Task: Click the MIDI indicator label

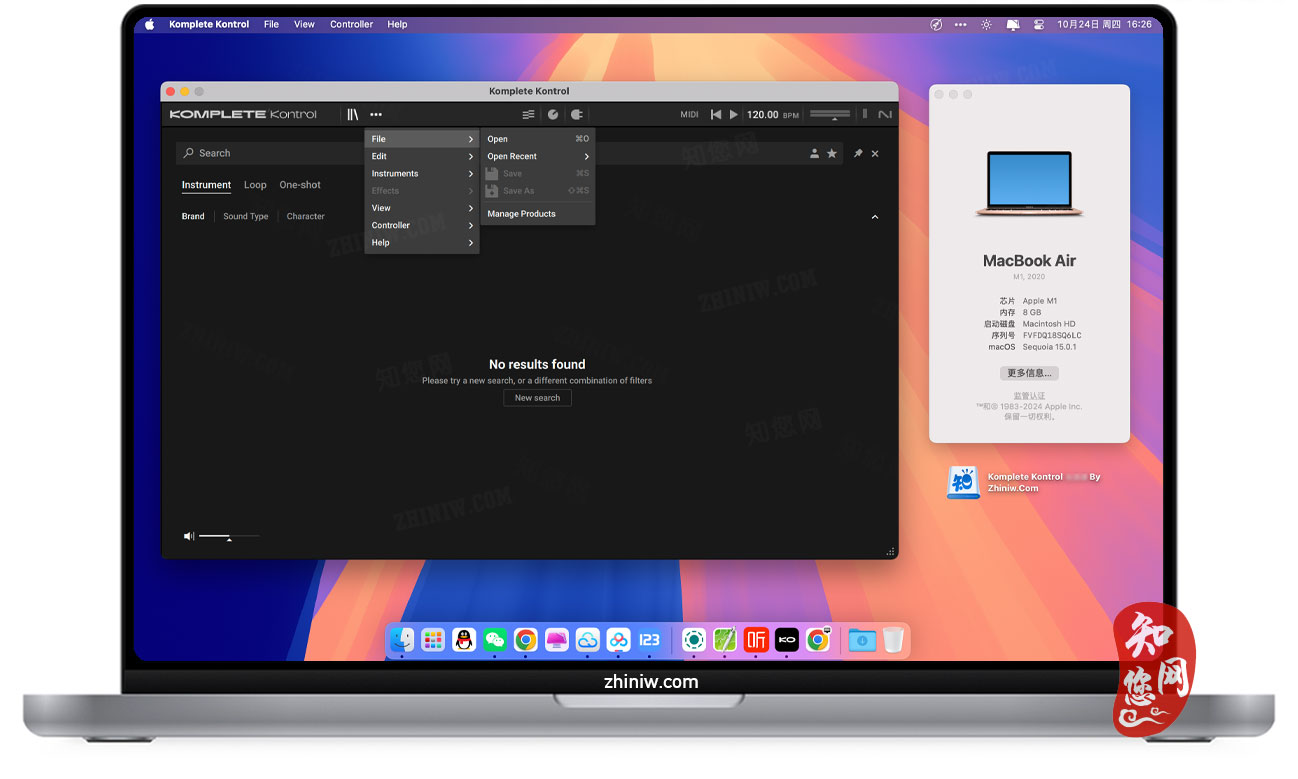Action: (689, 115)
